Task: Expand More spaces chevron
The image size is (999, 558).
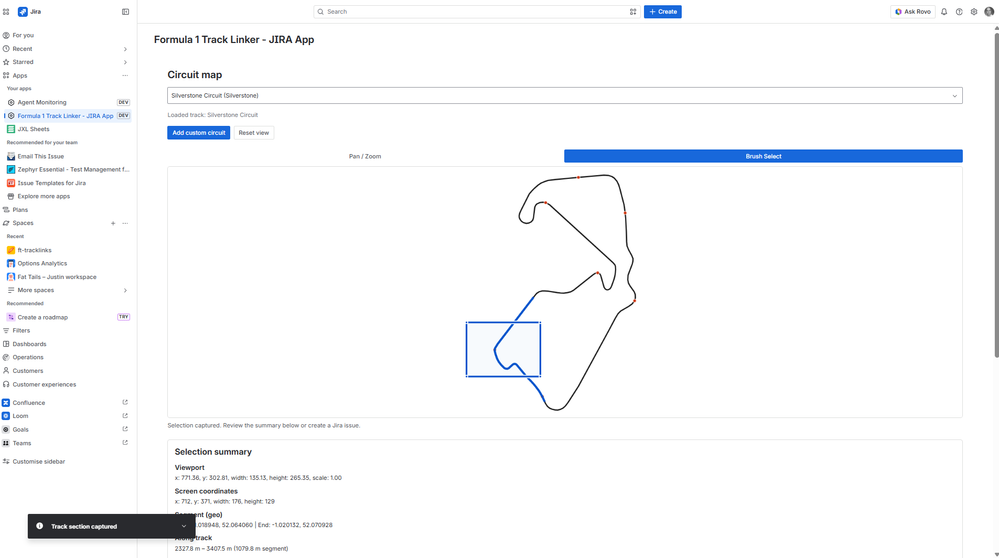Action: point(125,290)
